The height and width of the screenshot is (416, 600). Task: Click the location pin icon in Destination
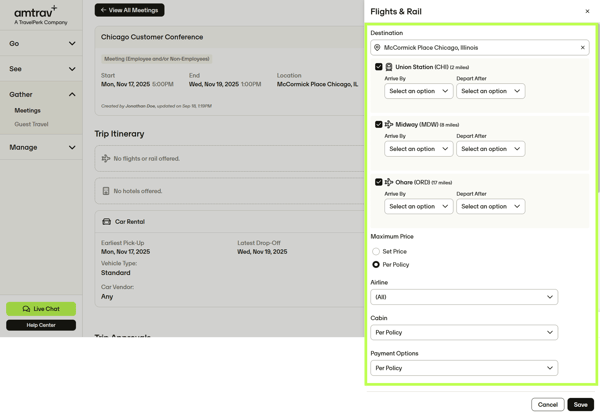pos(377,47)
